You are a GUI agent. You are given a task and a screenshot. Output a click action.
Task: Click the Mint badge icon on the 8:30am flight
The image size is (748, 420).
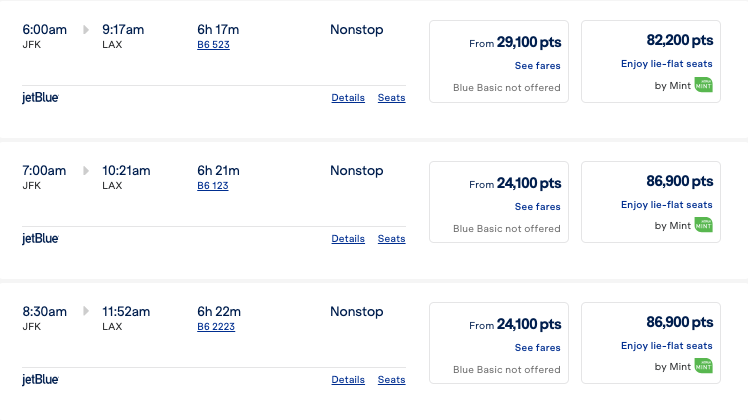(x=704, y=367)
